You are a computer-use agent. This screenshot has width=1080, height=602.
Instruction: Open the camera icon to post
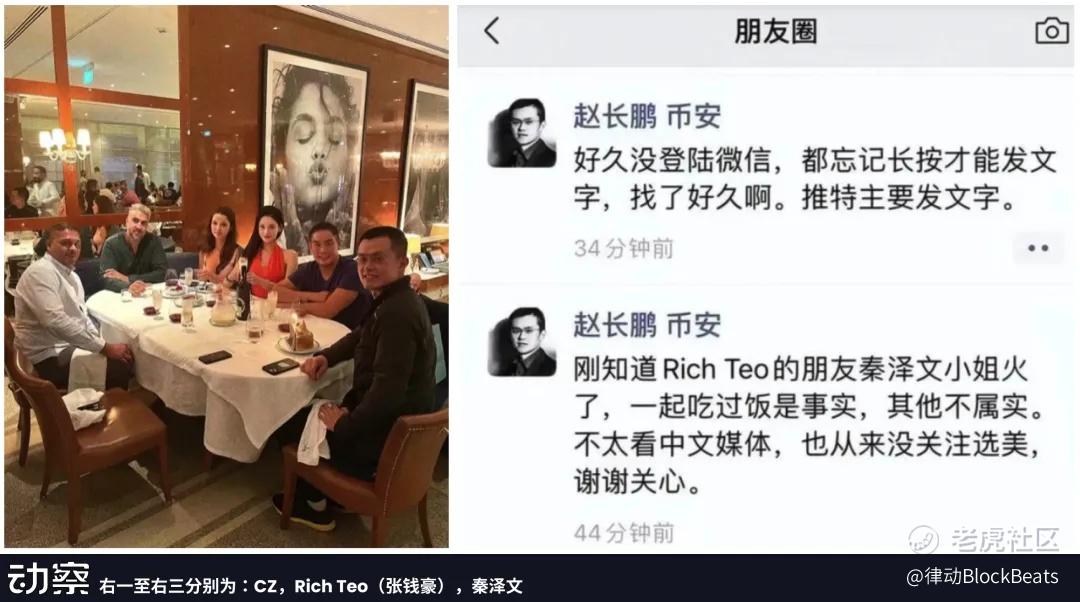pyautogui.click(x=1052, y=31)
